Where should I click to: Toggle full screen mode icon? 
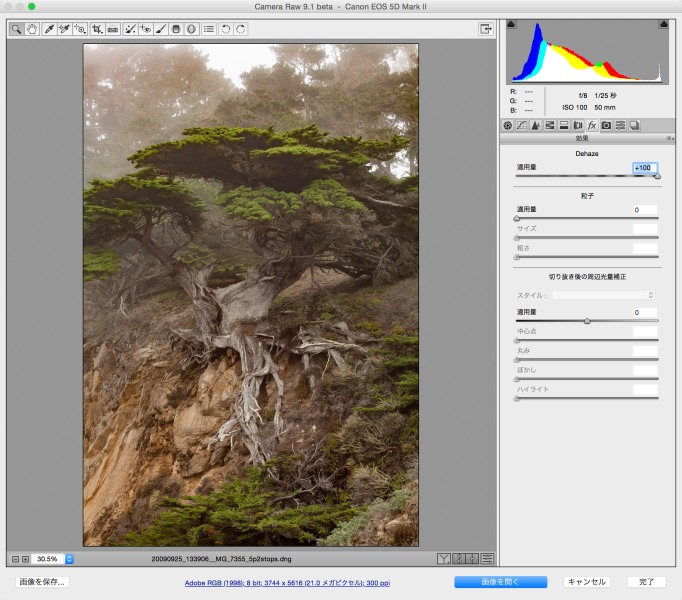tap(486, 29)
